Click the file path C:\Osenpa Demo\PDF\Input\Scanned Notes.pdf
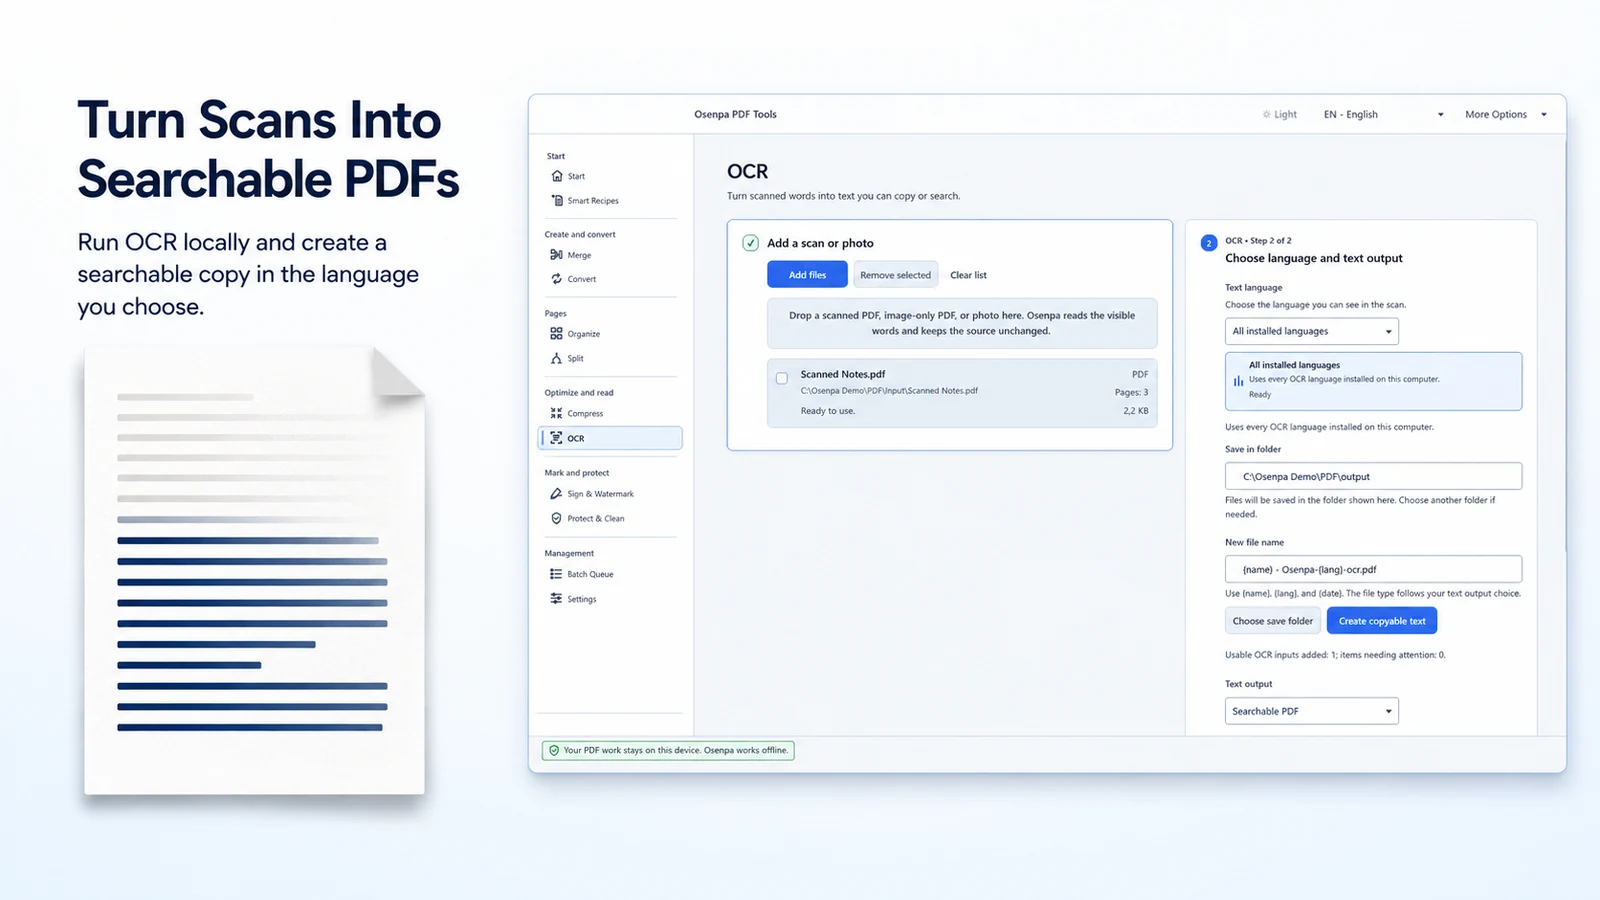 [889, 391]
